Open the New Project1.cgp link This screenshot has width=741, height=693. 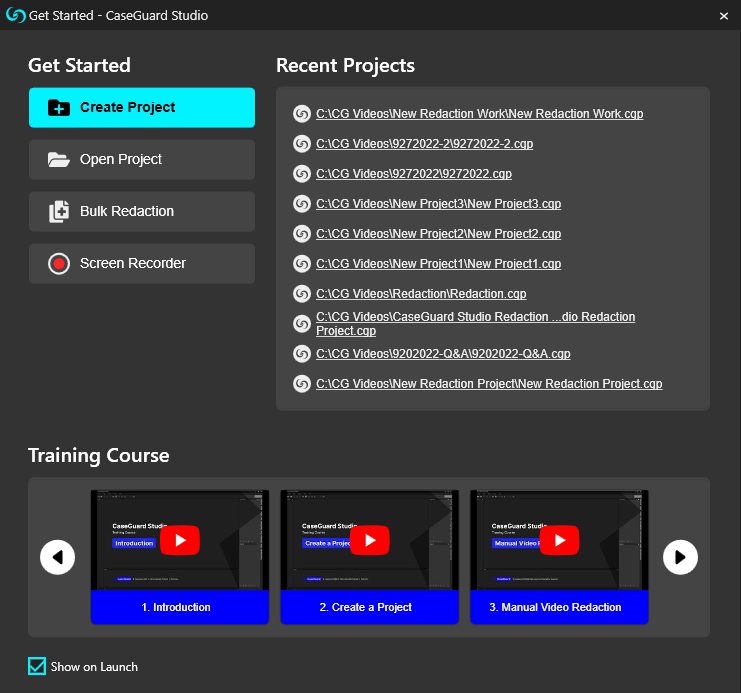coord(438,264)
